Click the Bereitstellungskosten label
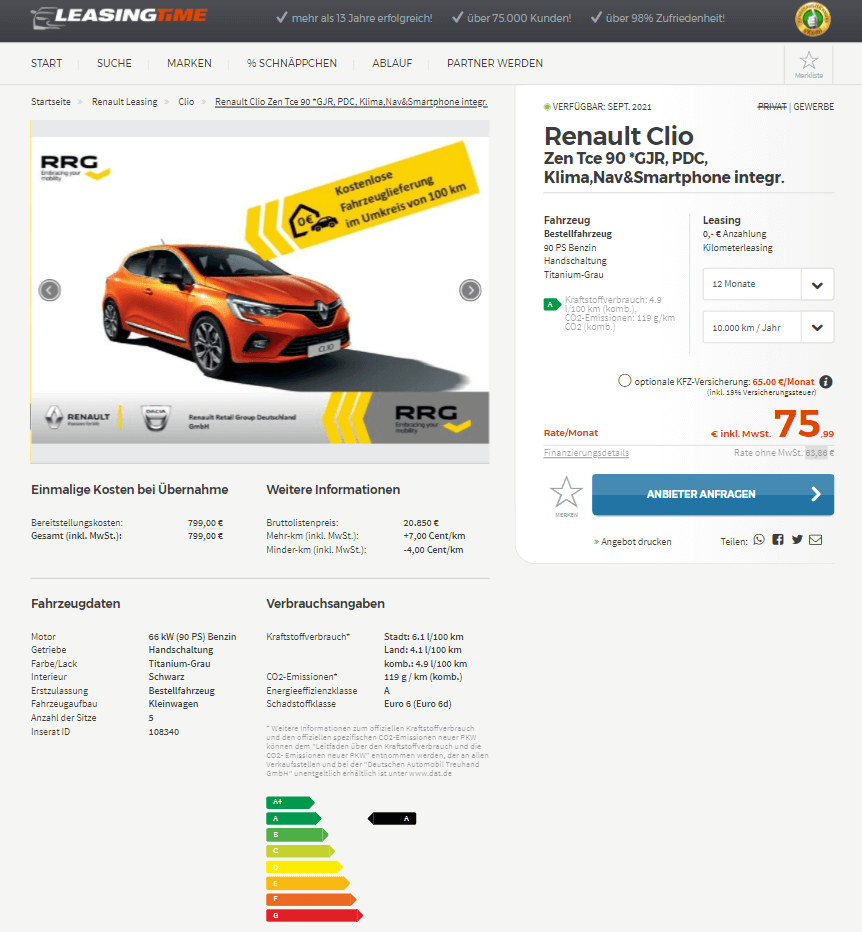Viewport: 862px width, 932px height. coord(77,523)
